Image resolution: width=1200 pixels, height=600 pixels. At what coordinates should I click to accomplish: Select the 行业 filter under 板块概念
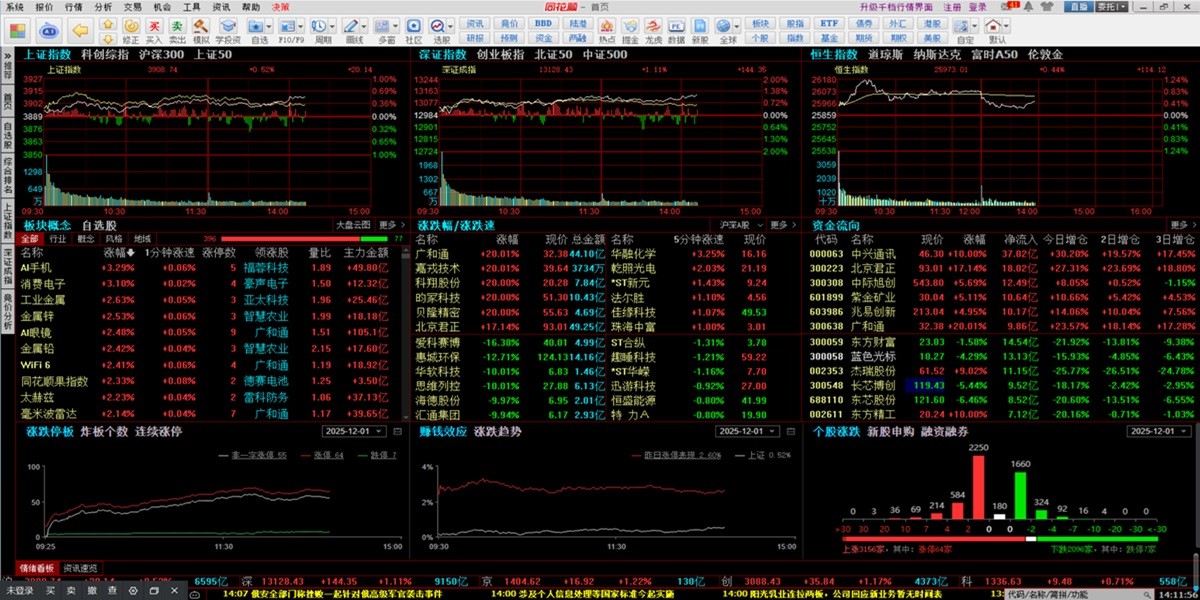(58, 239)
